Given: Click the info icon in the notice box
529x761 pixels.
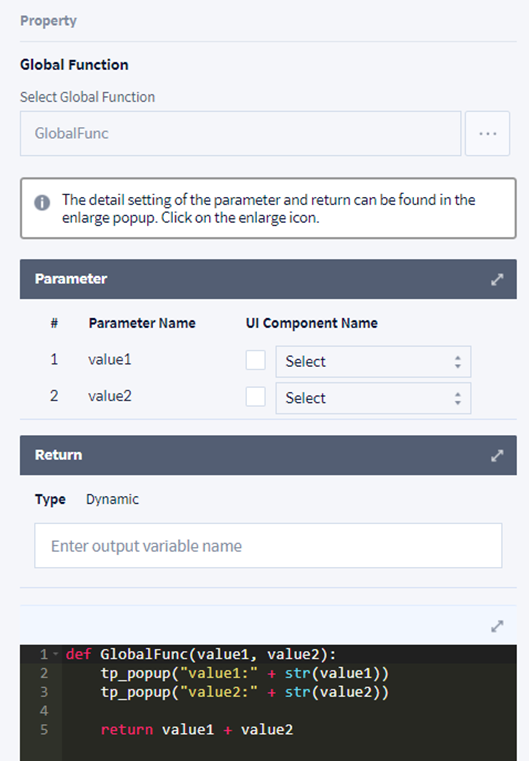Looking at the screenshot, I should click(42, 202).
